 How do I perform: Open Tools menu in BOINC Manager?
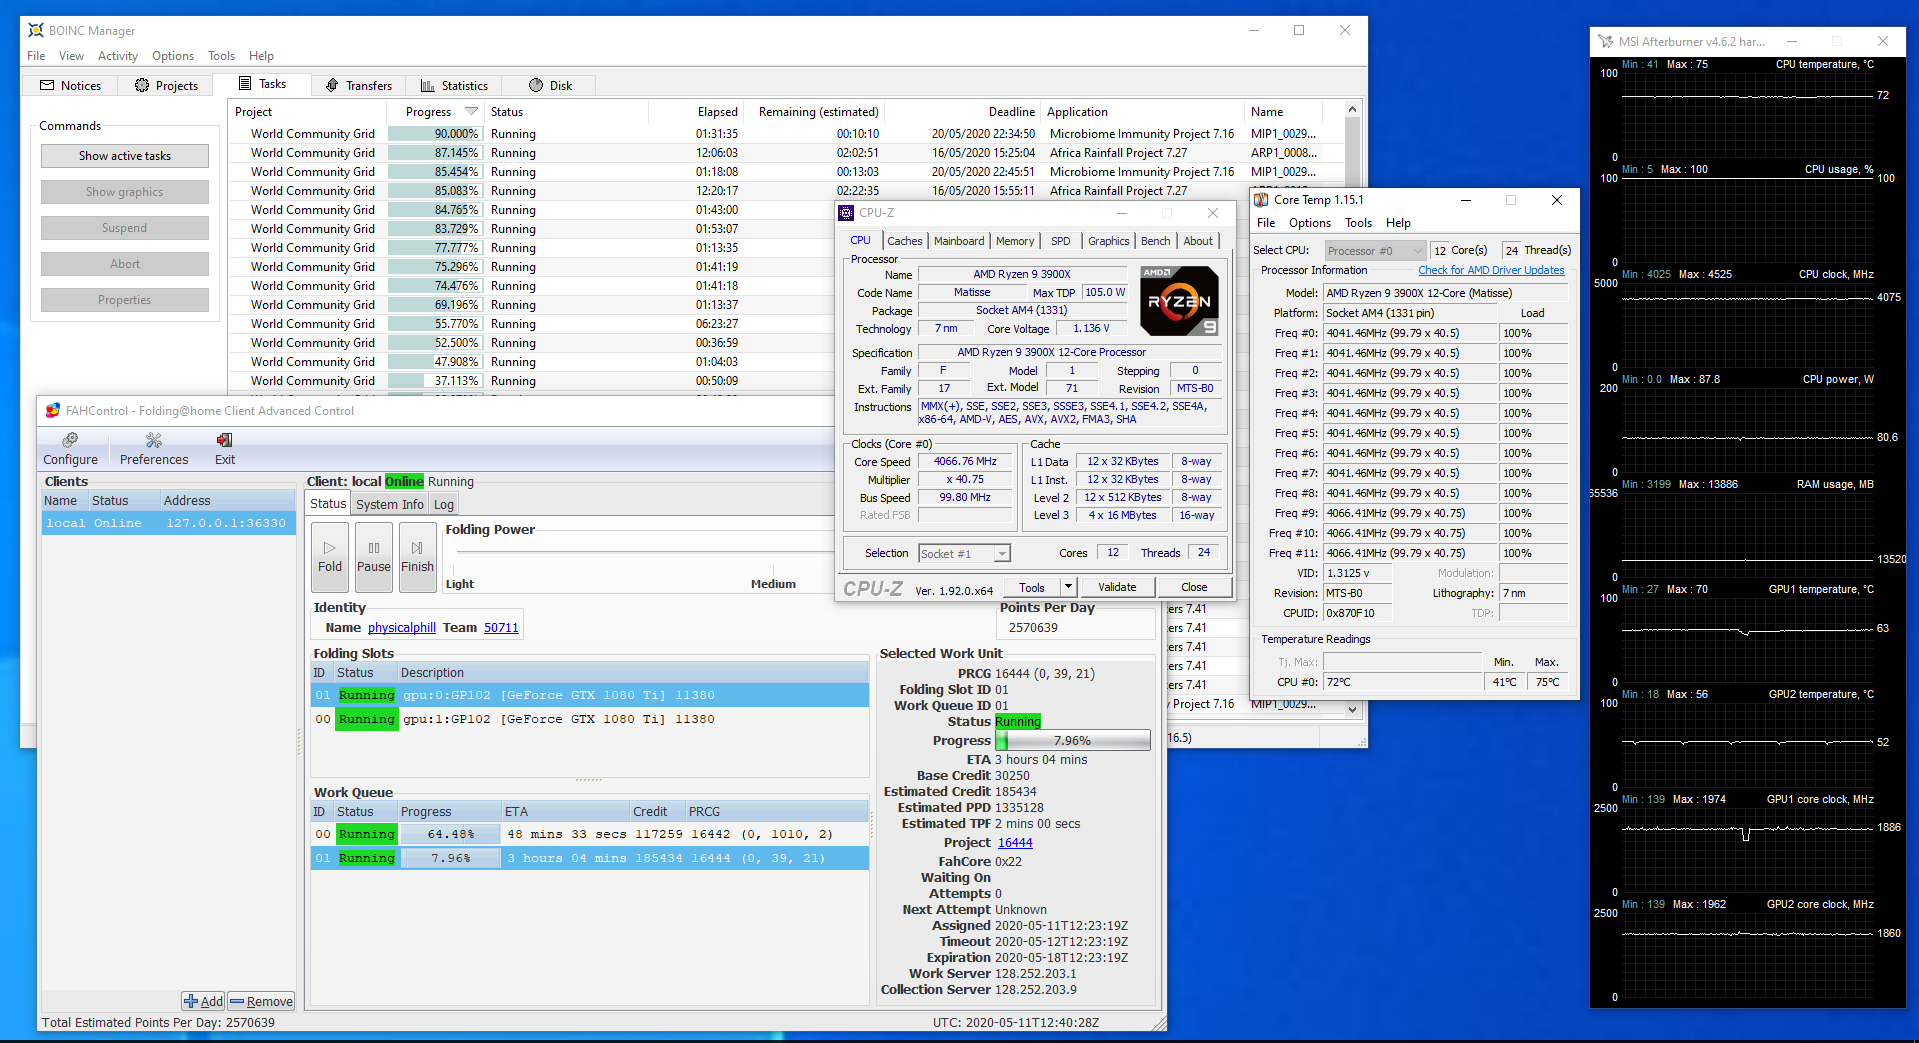[221, 56]
